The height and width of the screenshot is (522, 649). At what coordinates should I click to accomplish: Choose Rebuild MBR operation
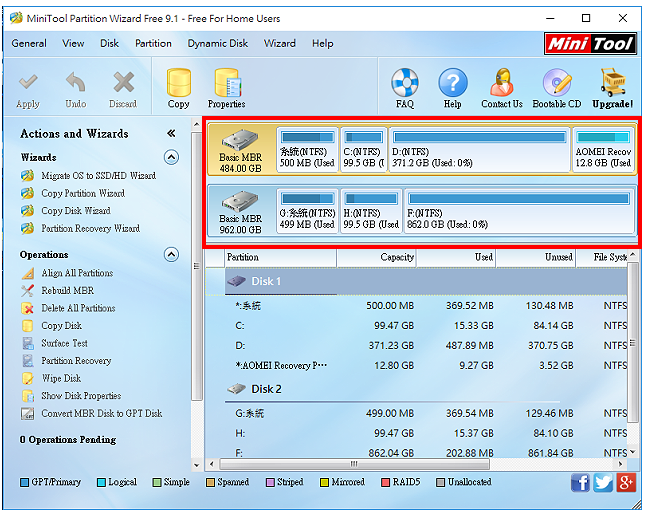67,291
